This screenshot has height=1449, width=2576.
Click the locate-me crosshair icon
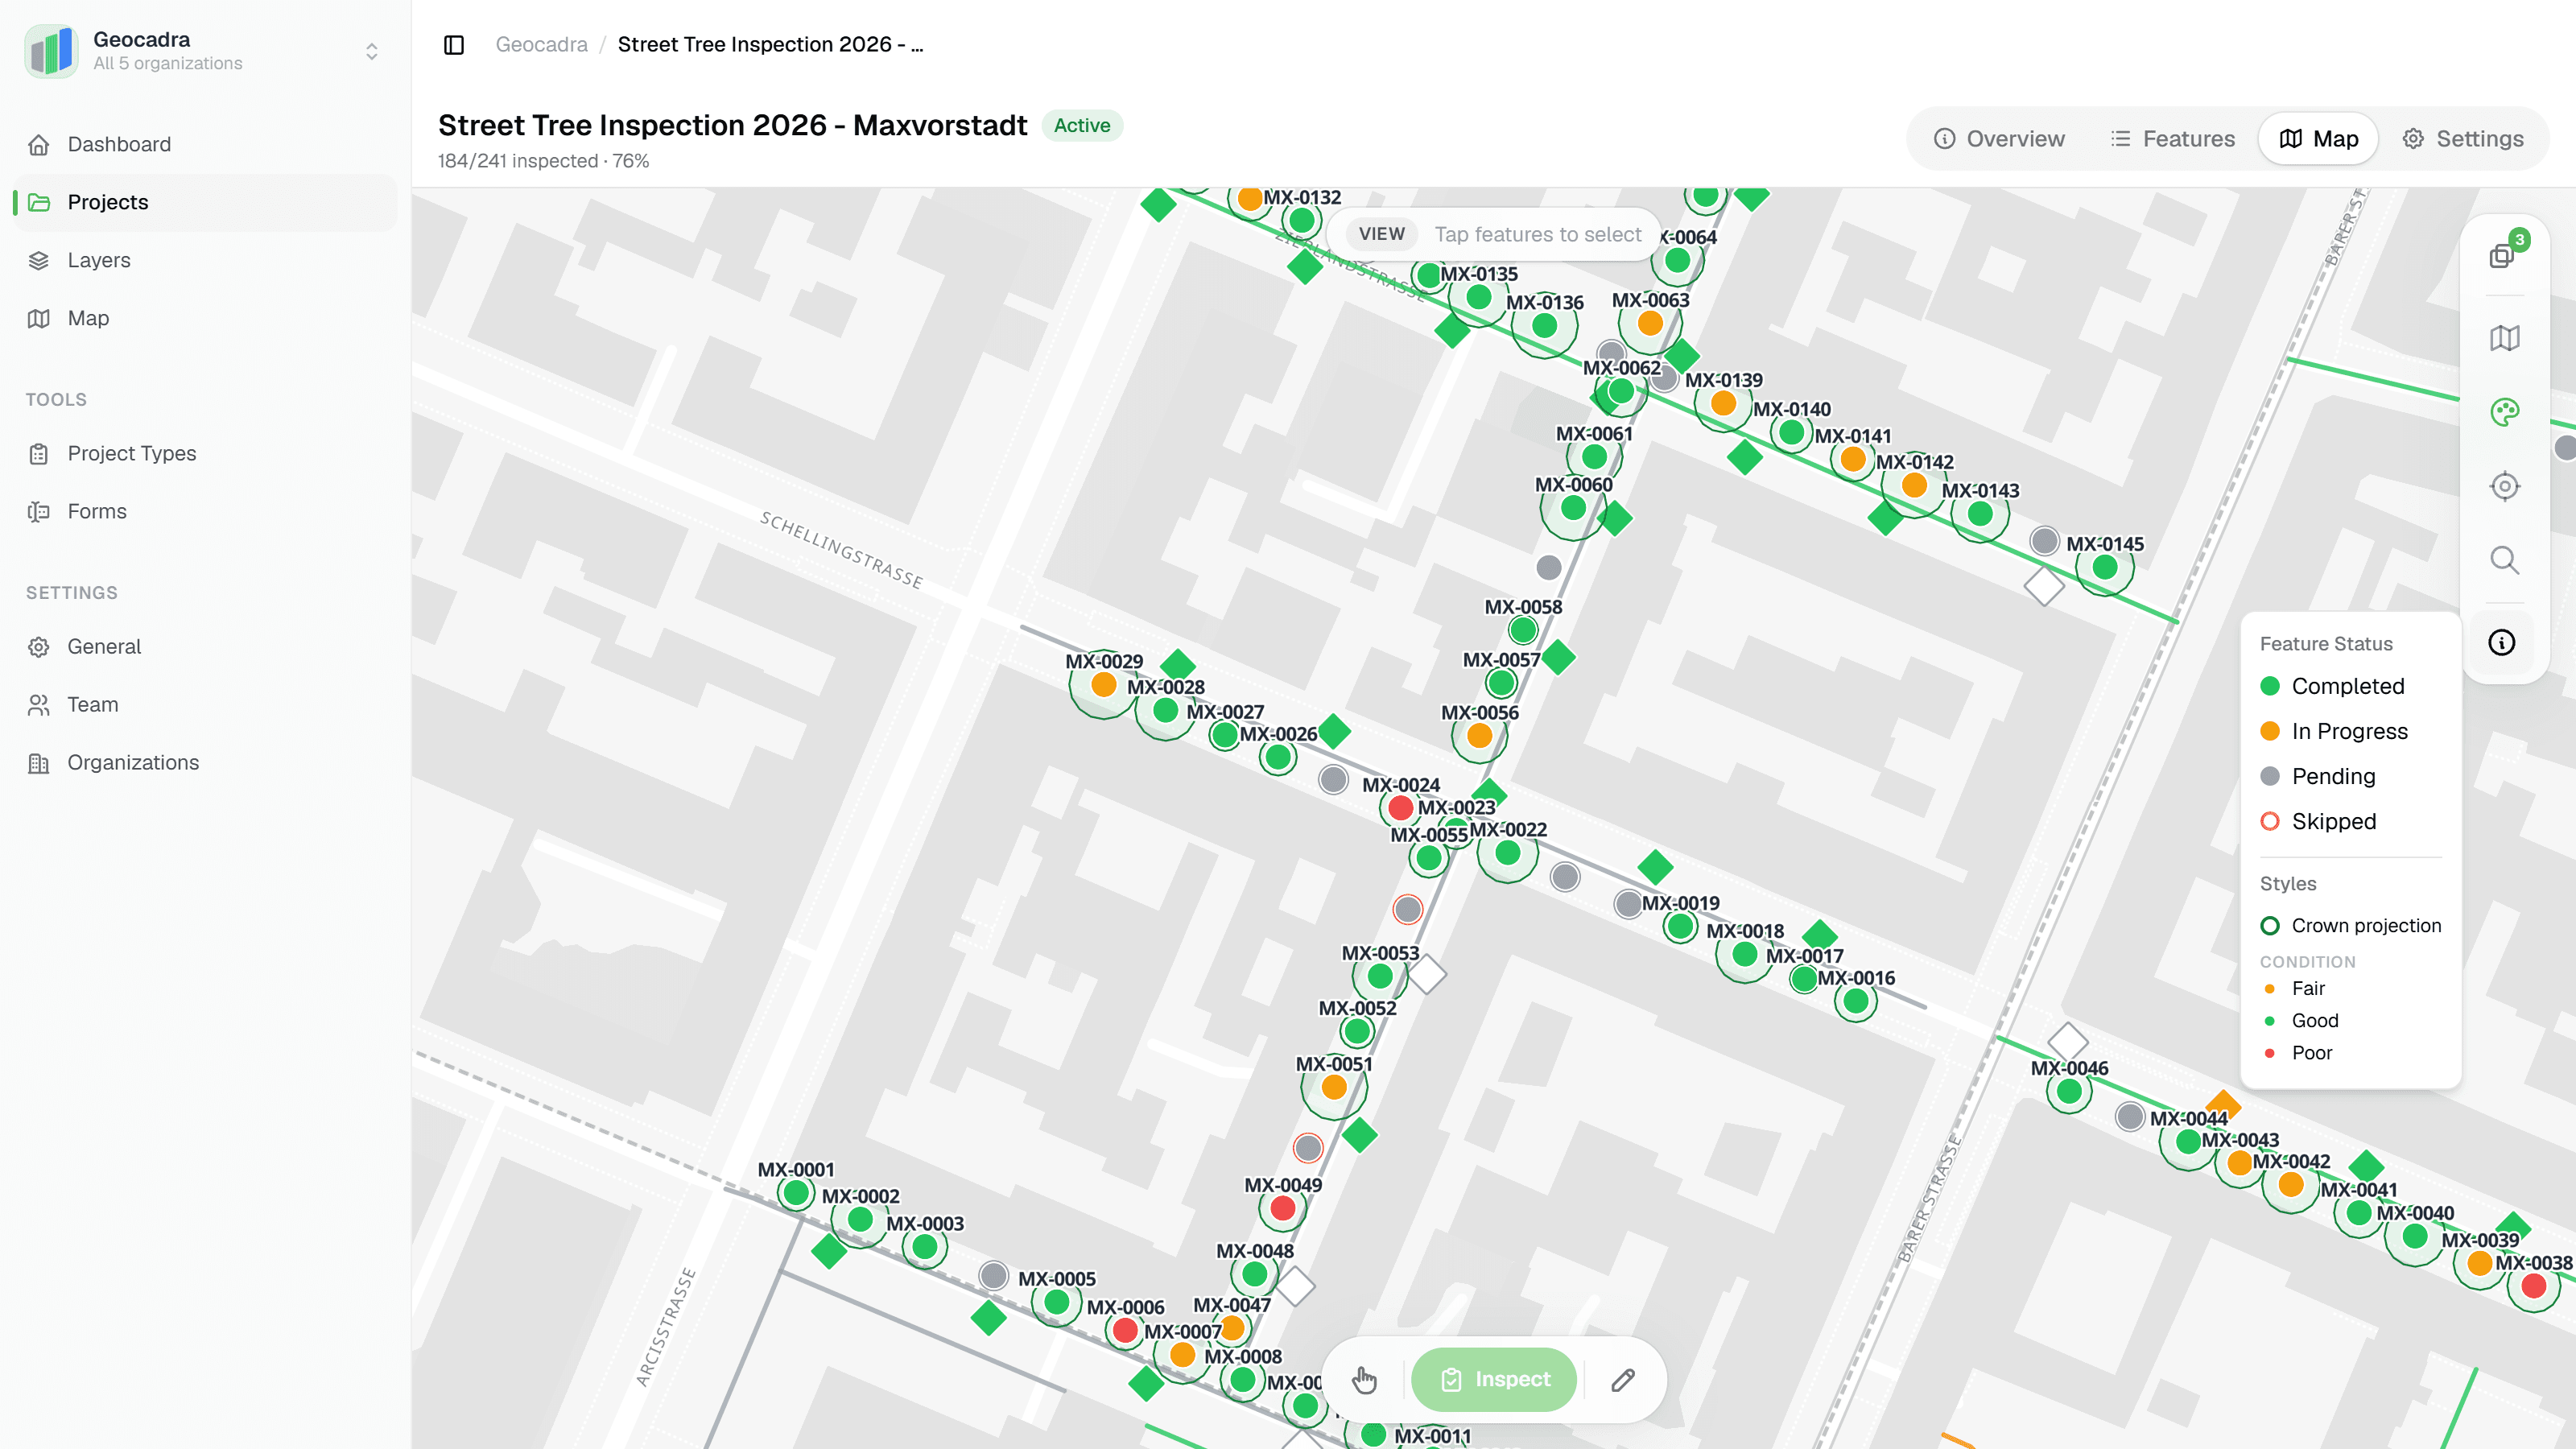(2504, 486)
